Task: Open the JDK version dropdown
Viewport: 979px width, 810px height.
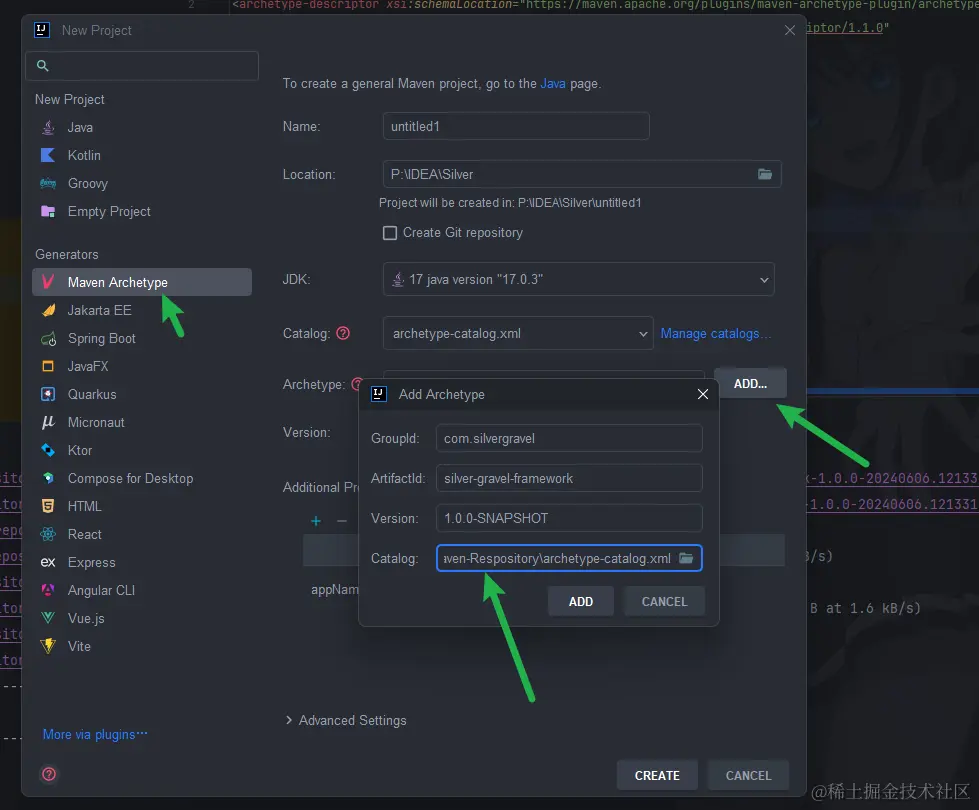Action: pyautogui.click(x=578, y=279)
